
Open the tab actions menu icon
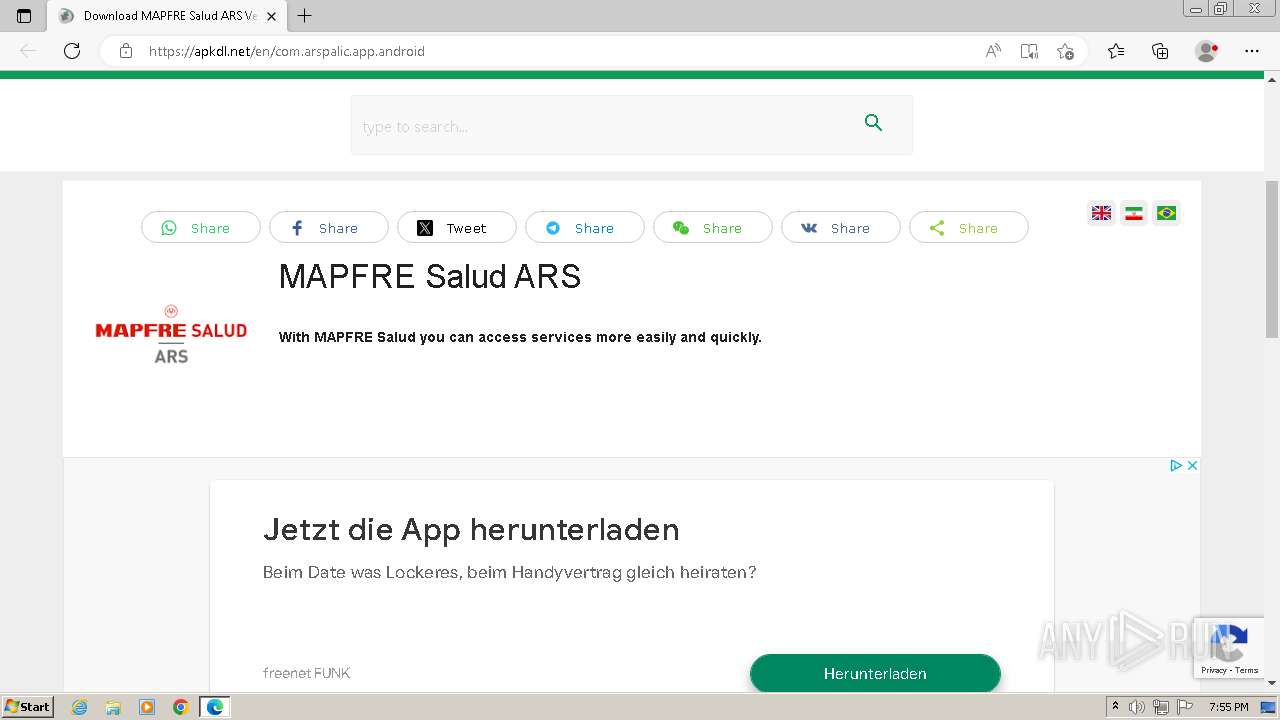click(x=24, y=16)
